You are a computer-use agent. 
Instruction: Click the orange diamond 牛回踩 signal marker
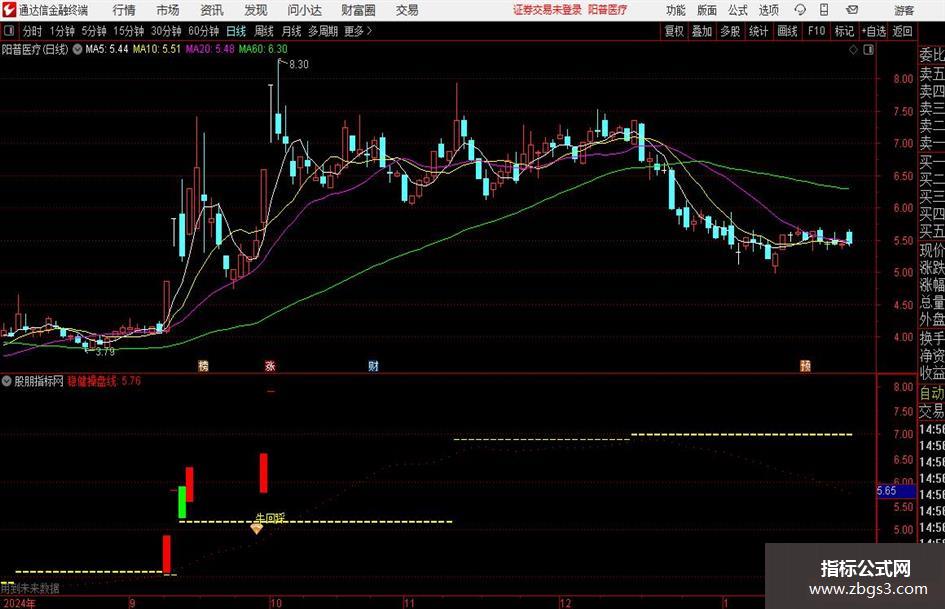coord(257,529)
